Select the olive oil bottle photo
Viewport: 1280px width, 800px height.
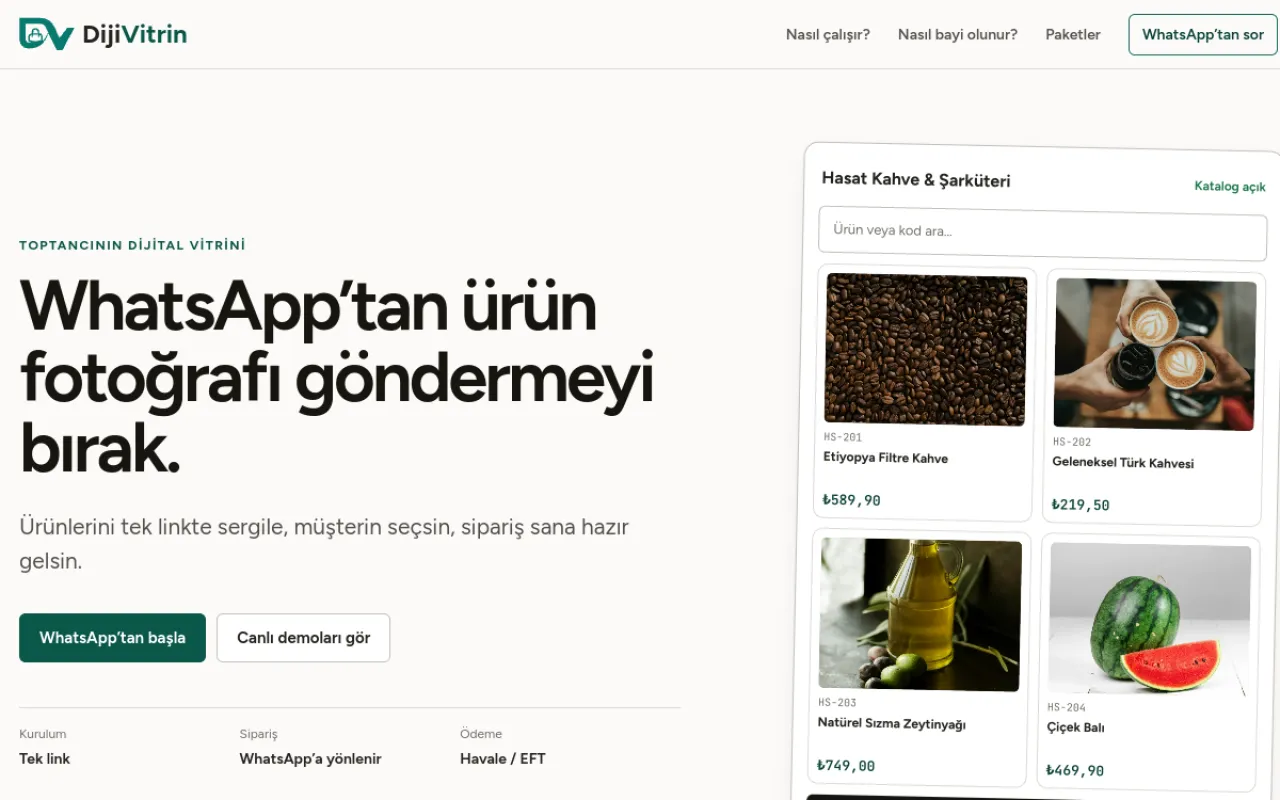tap(920, 615)
